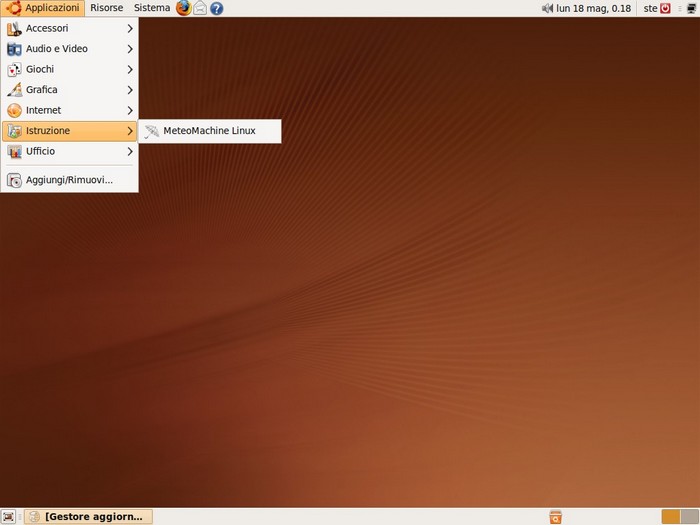Image resolution: width=700 pixels, height=525 pixels.
Task: Select Audio e Video entry
Action: 69,49
